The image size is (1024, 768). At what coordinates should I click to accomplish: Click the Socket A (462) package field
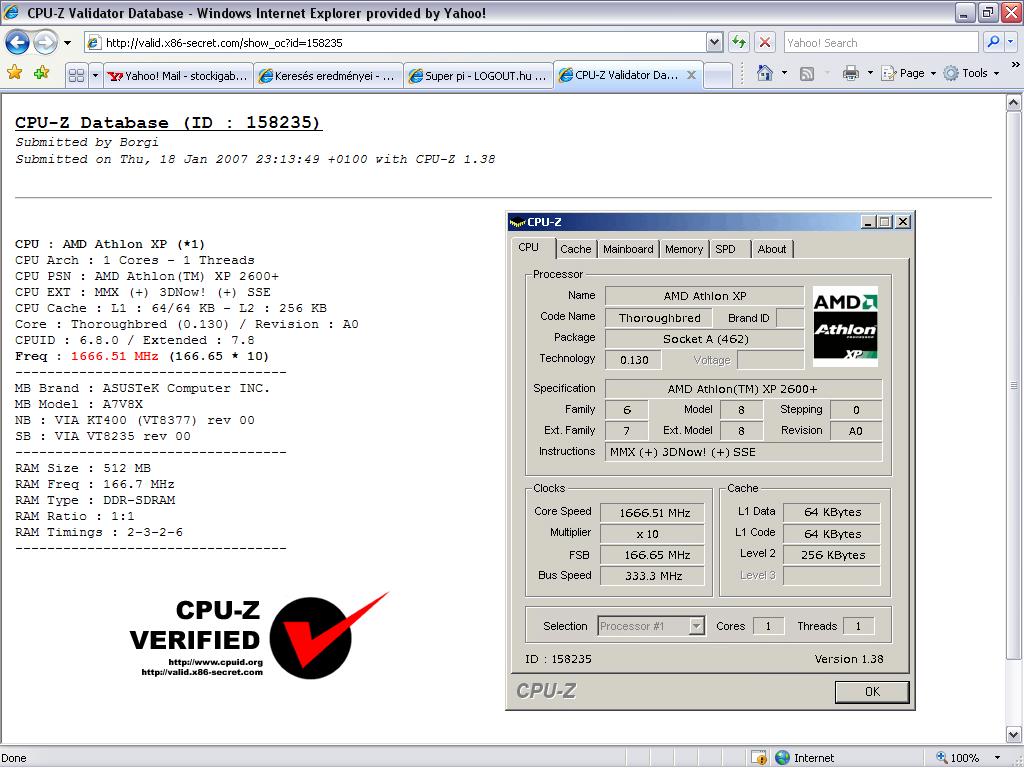tap(705, 339)
